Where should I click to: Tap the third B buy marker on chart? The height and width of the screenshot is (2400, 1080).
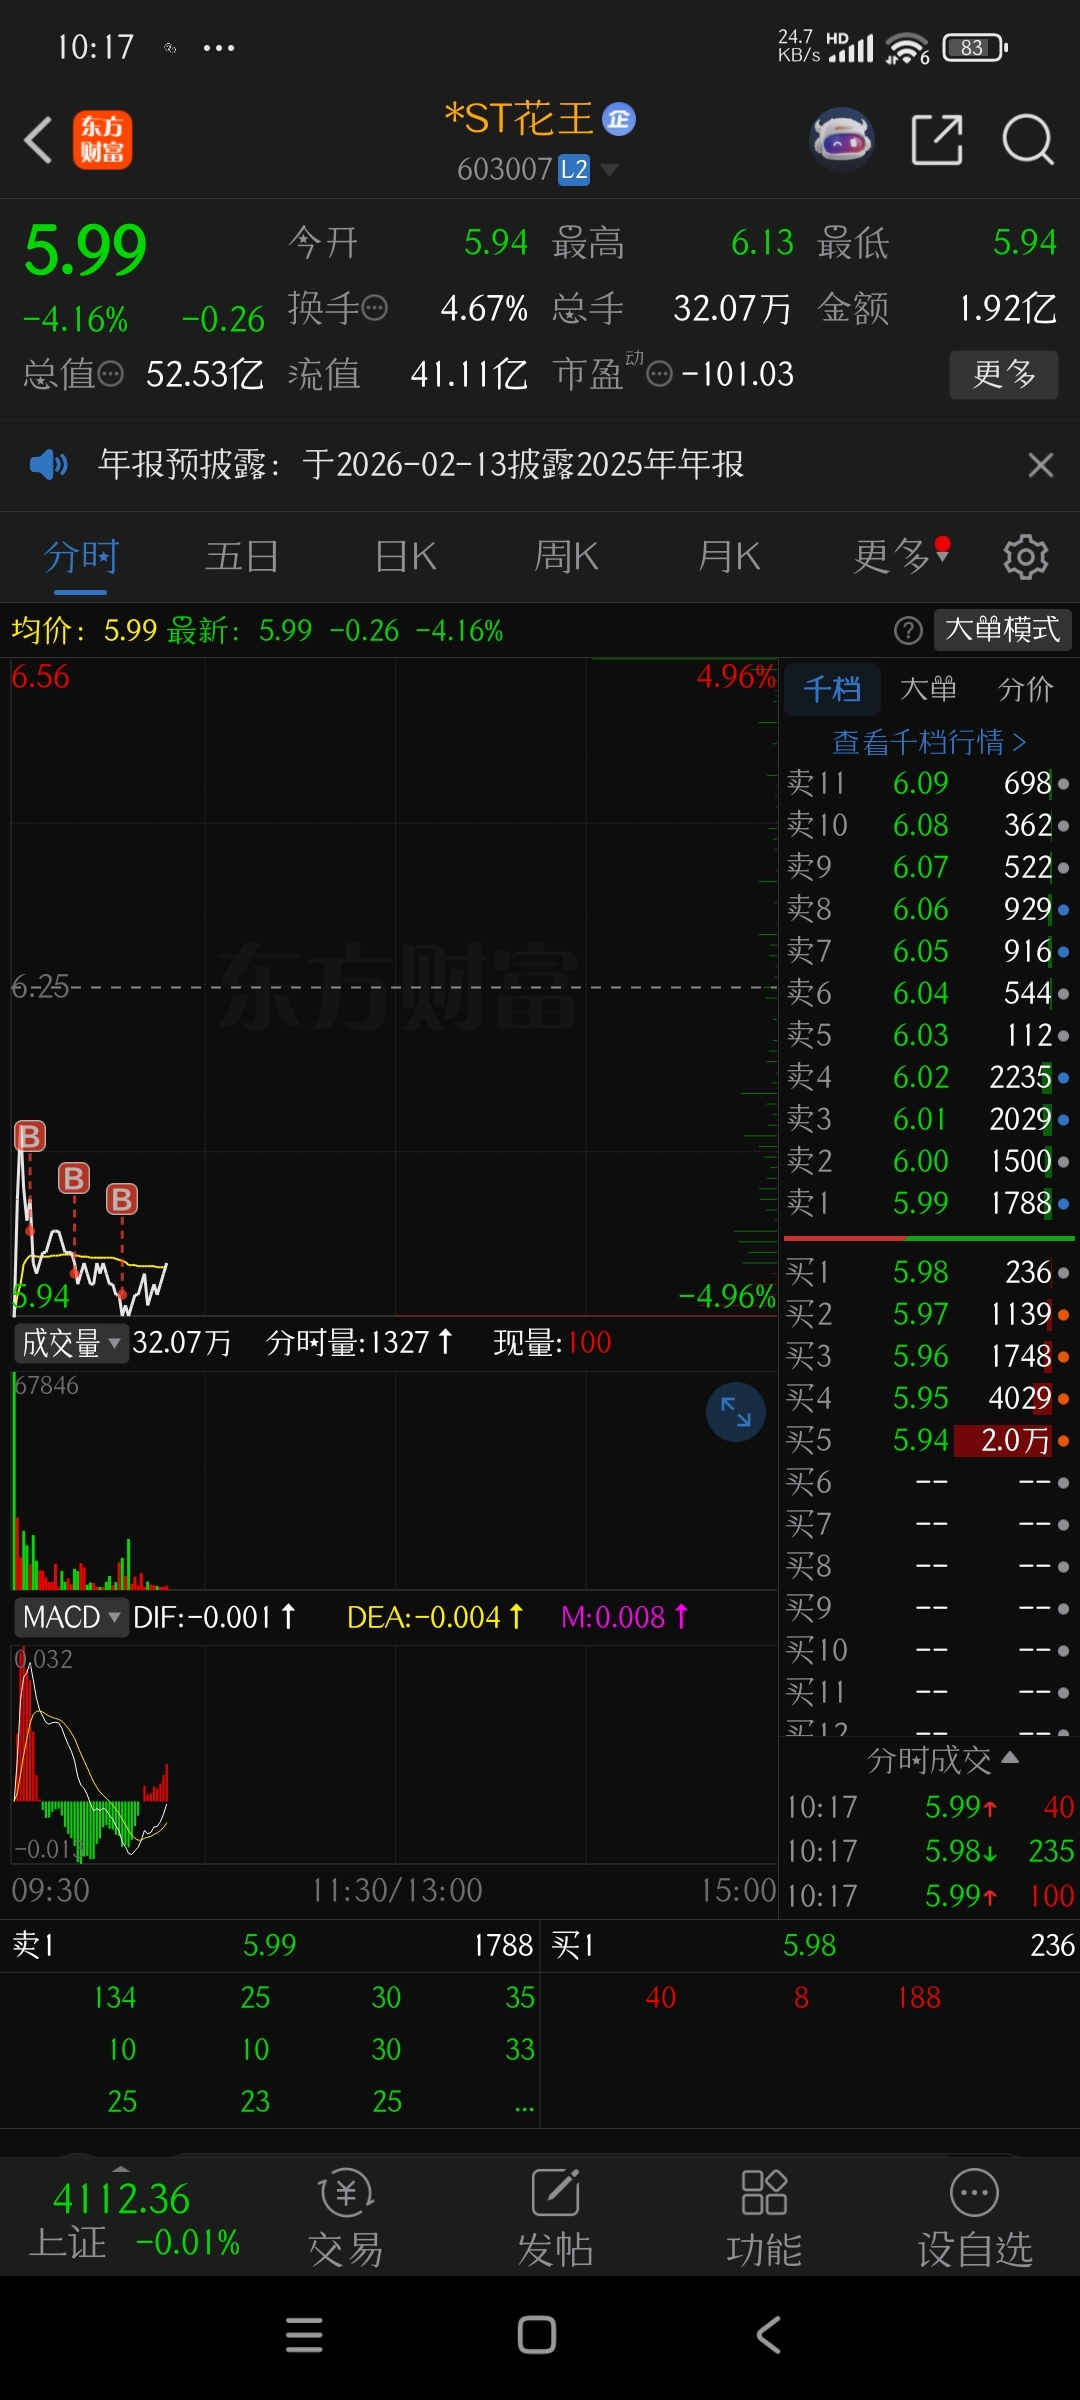[122, 1199]
